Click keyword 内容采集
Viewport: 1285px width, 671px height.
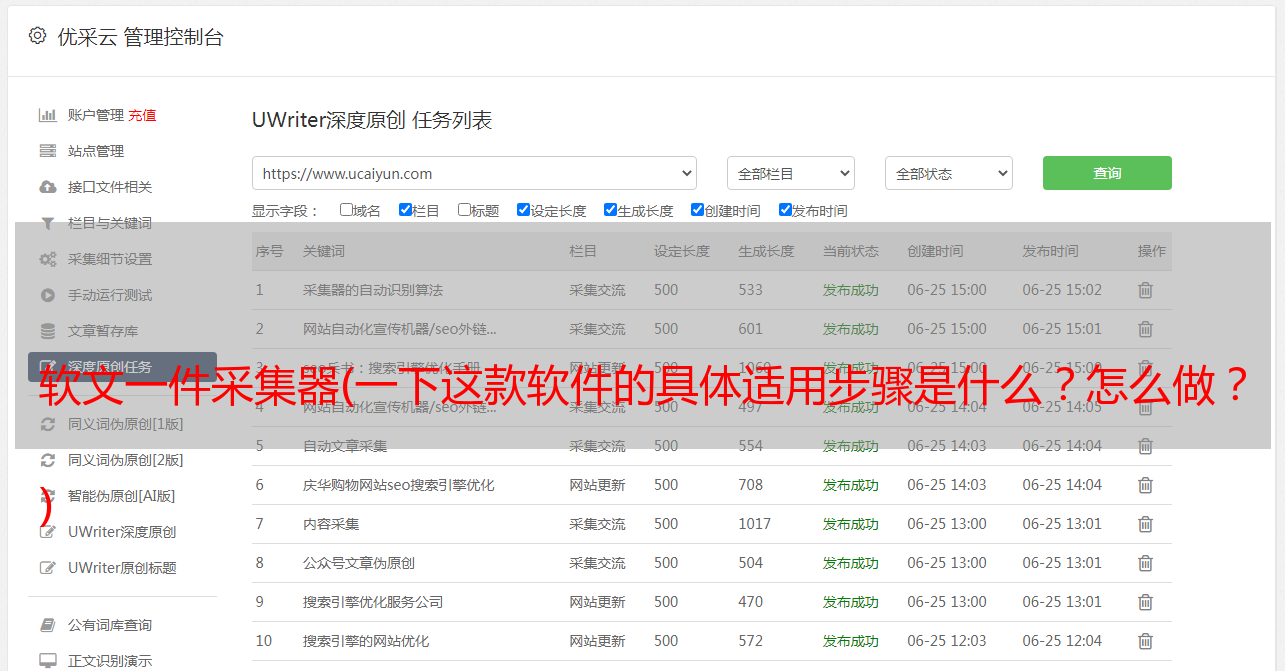coord(331,524)
